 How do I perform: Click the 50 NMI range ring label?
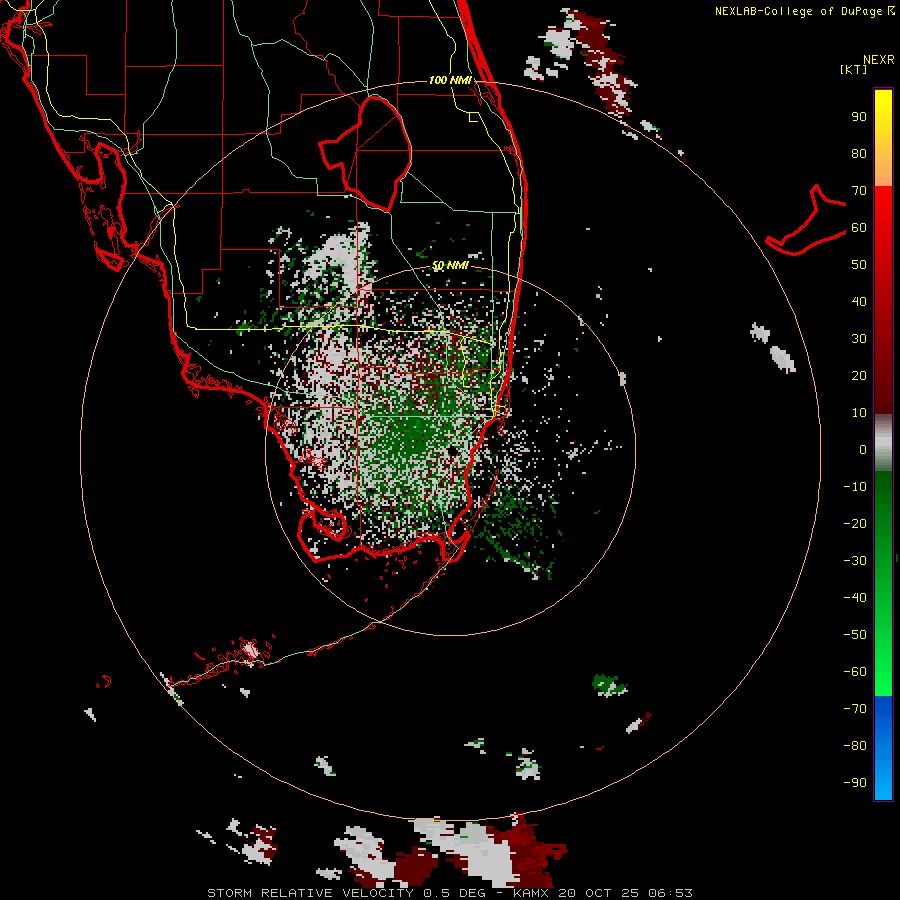(450, 265)
